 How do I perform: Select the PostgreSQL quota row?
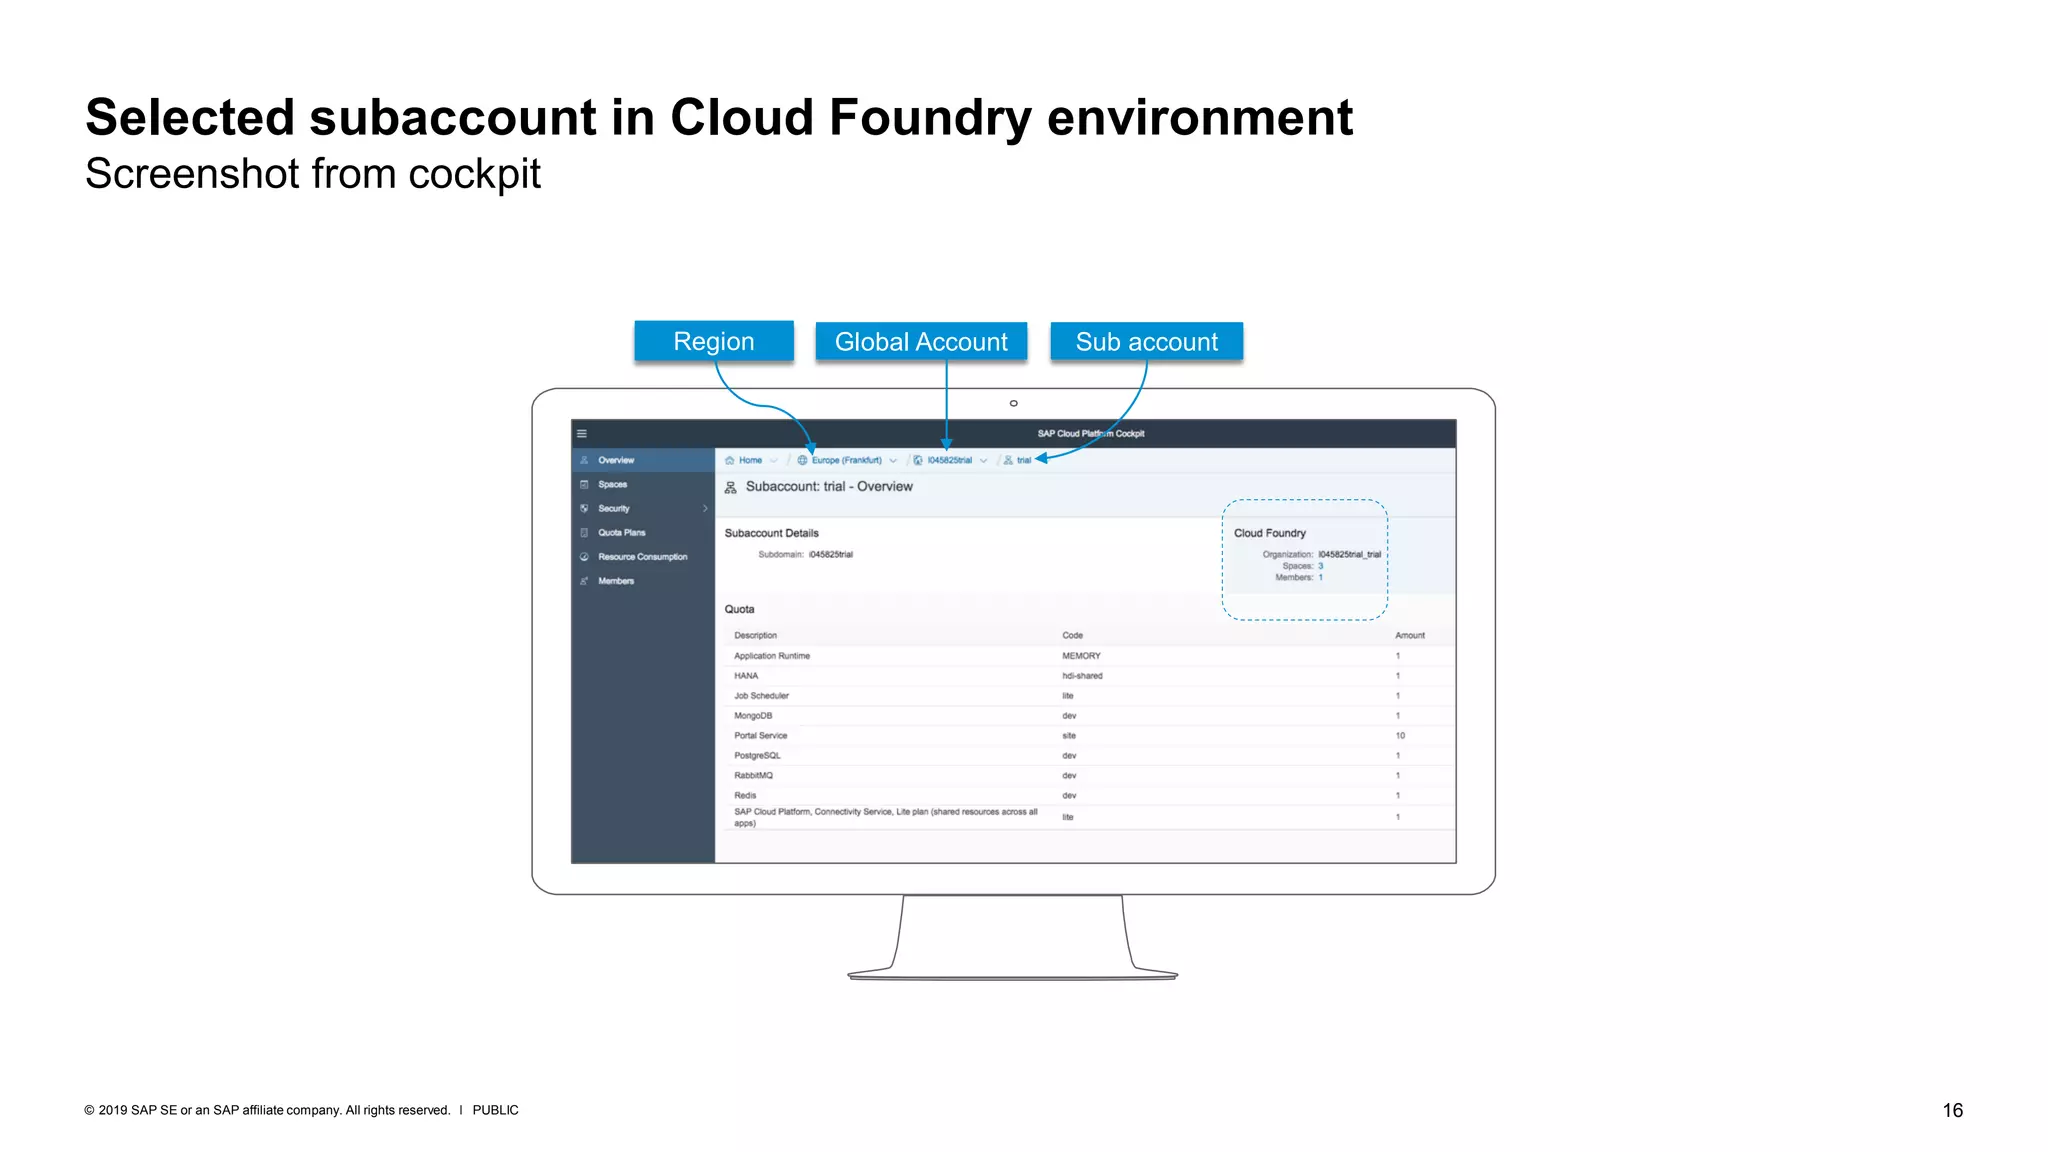point(1088,756)
